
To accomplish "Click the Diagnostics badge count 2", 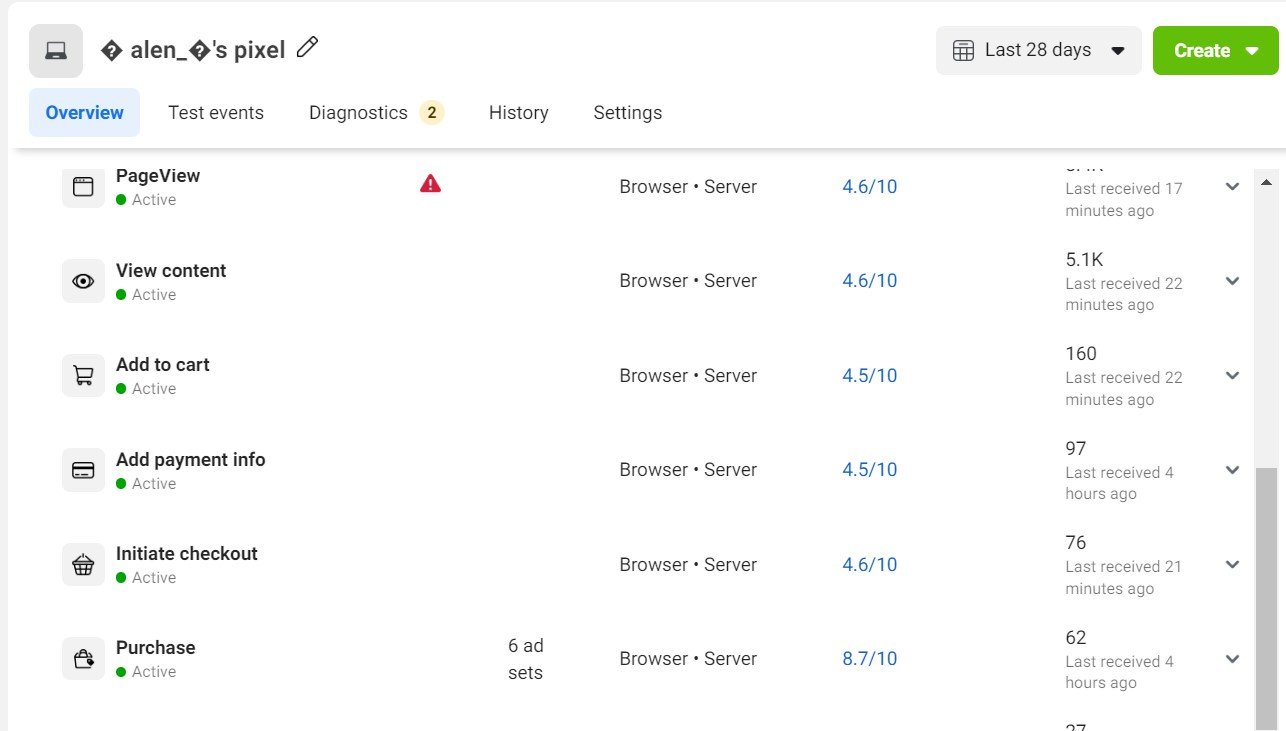I will click(x=432, y=113).
